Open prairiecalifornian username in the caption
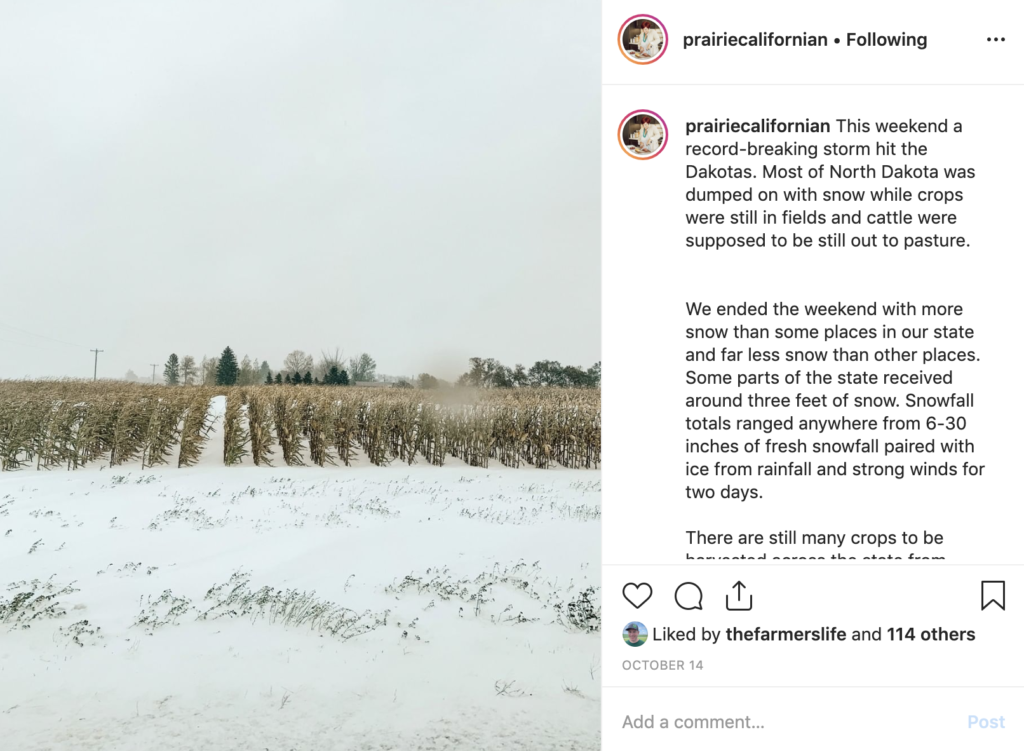 758,126
